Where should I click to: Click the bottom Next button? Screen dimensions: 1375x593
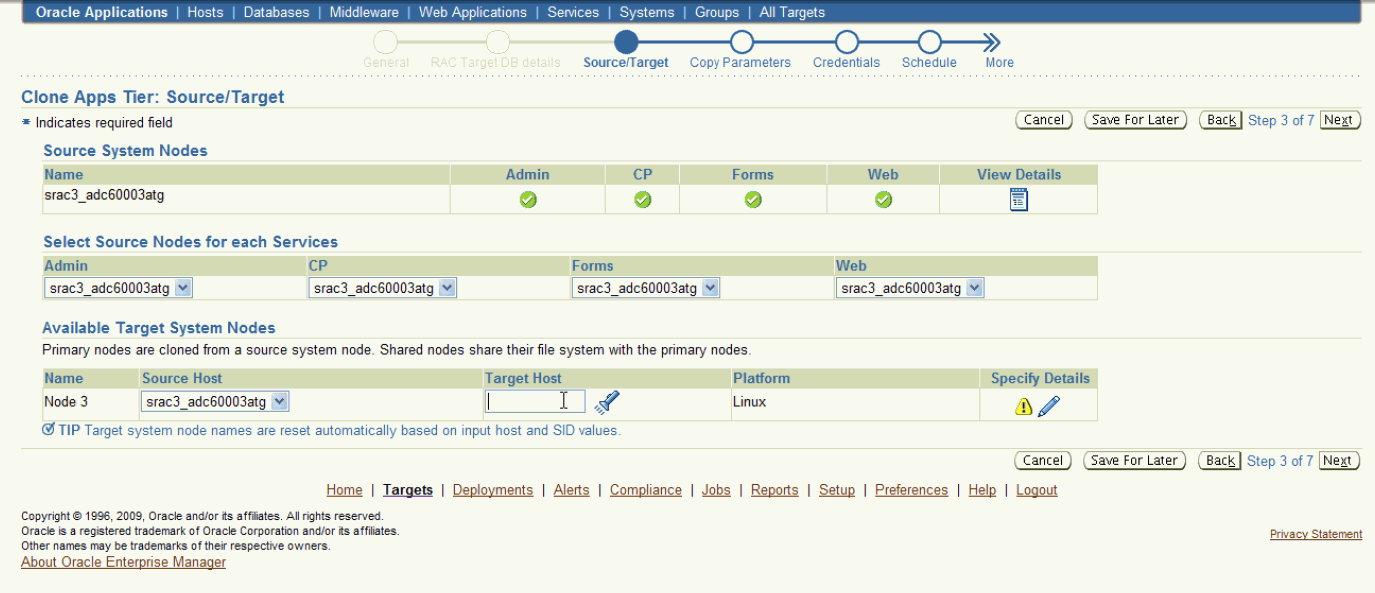click(x=1338, y=461)
